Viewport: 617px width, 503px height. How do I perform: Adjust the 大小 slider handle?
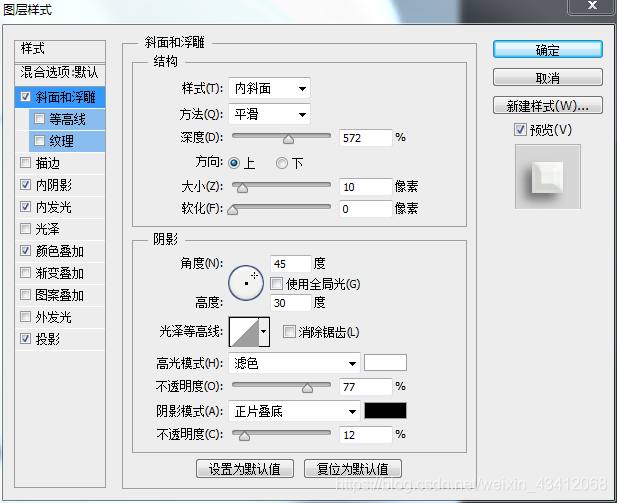coord(242,188)
